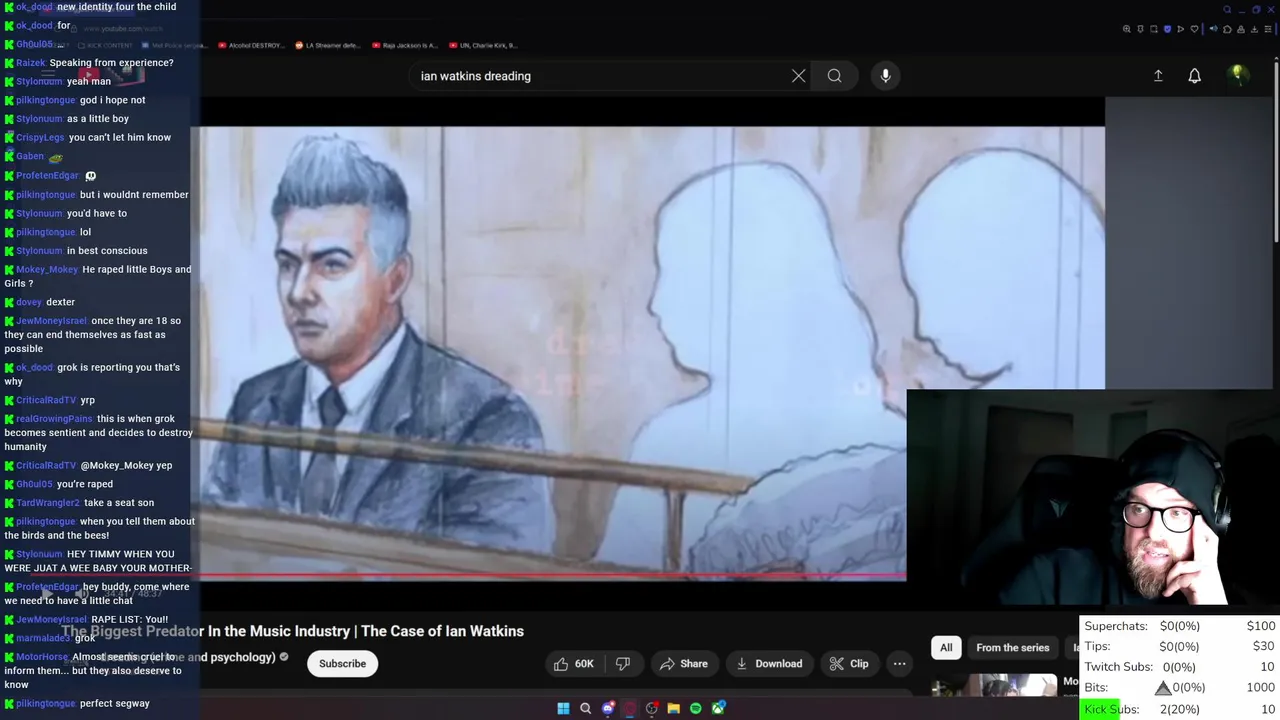The height and width of the screenshot is (720, 1280).
Task: Take a snapshot with the browser capture icon
Action: pos(1154,29)
